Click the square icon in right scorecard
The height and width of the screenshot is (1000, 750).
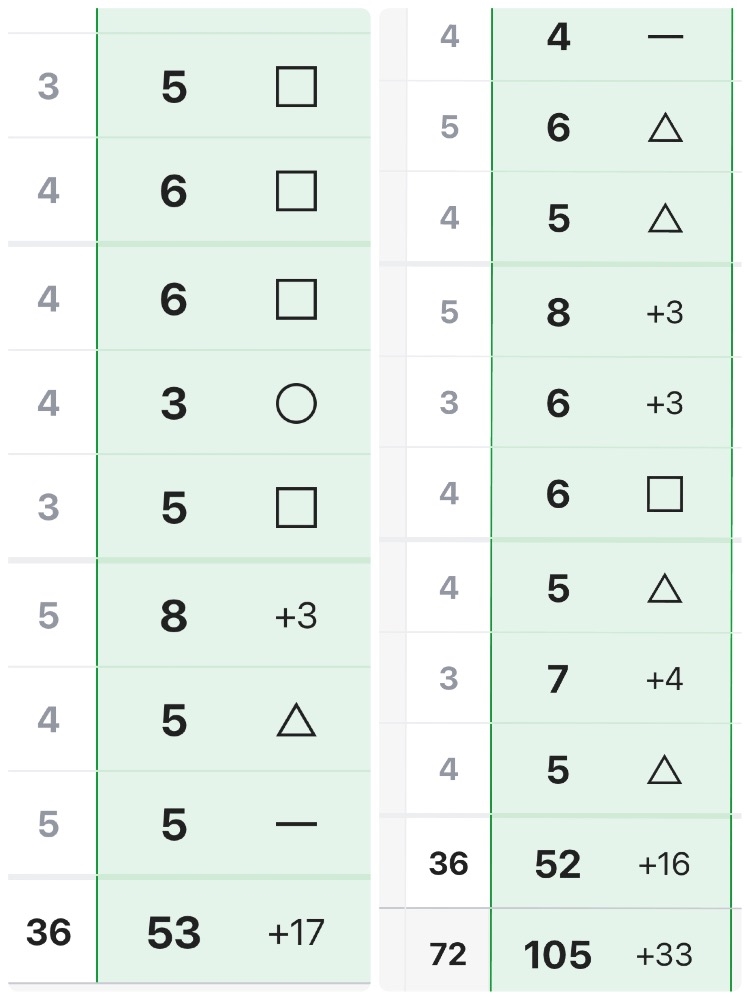click(x=665, y=494)
